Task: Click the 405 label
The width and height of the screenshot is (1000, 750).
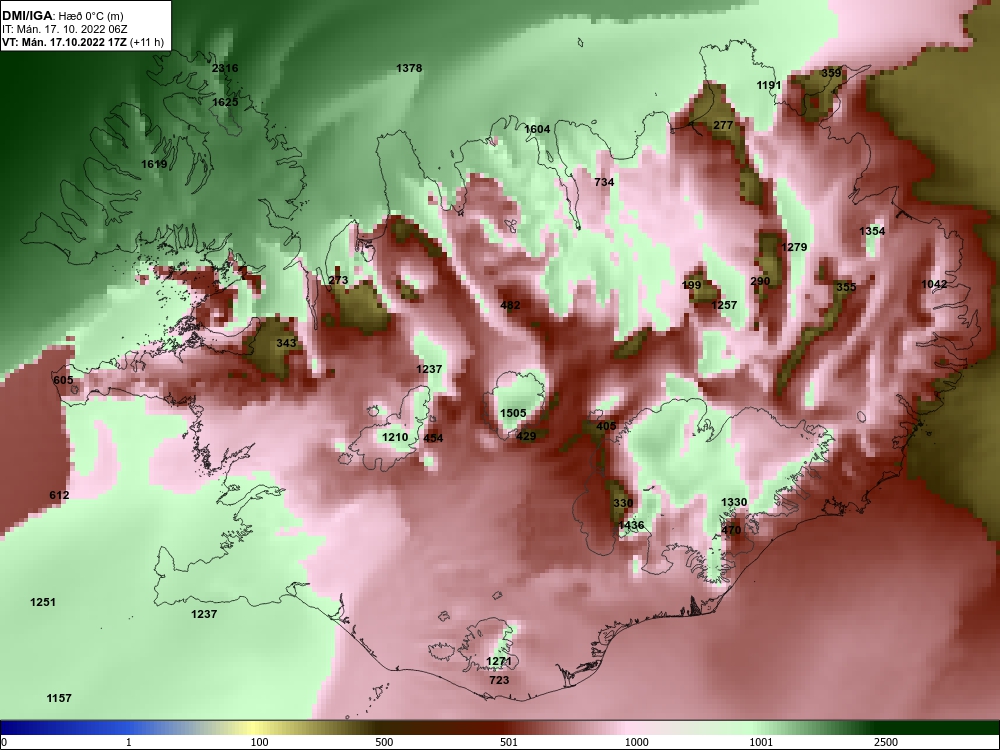Action: 607,426
